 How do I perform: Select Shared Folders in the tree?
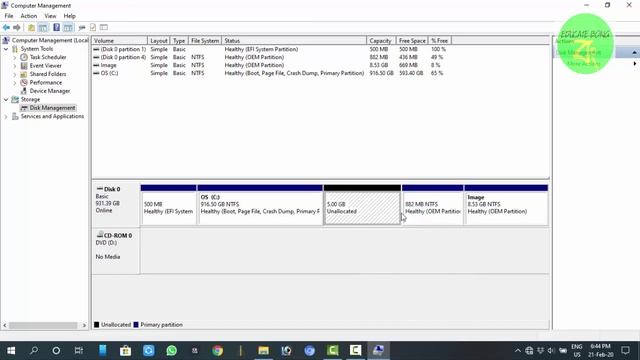(47, 74)
